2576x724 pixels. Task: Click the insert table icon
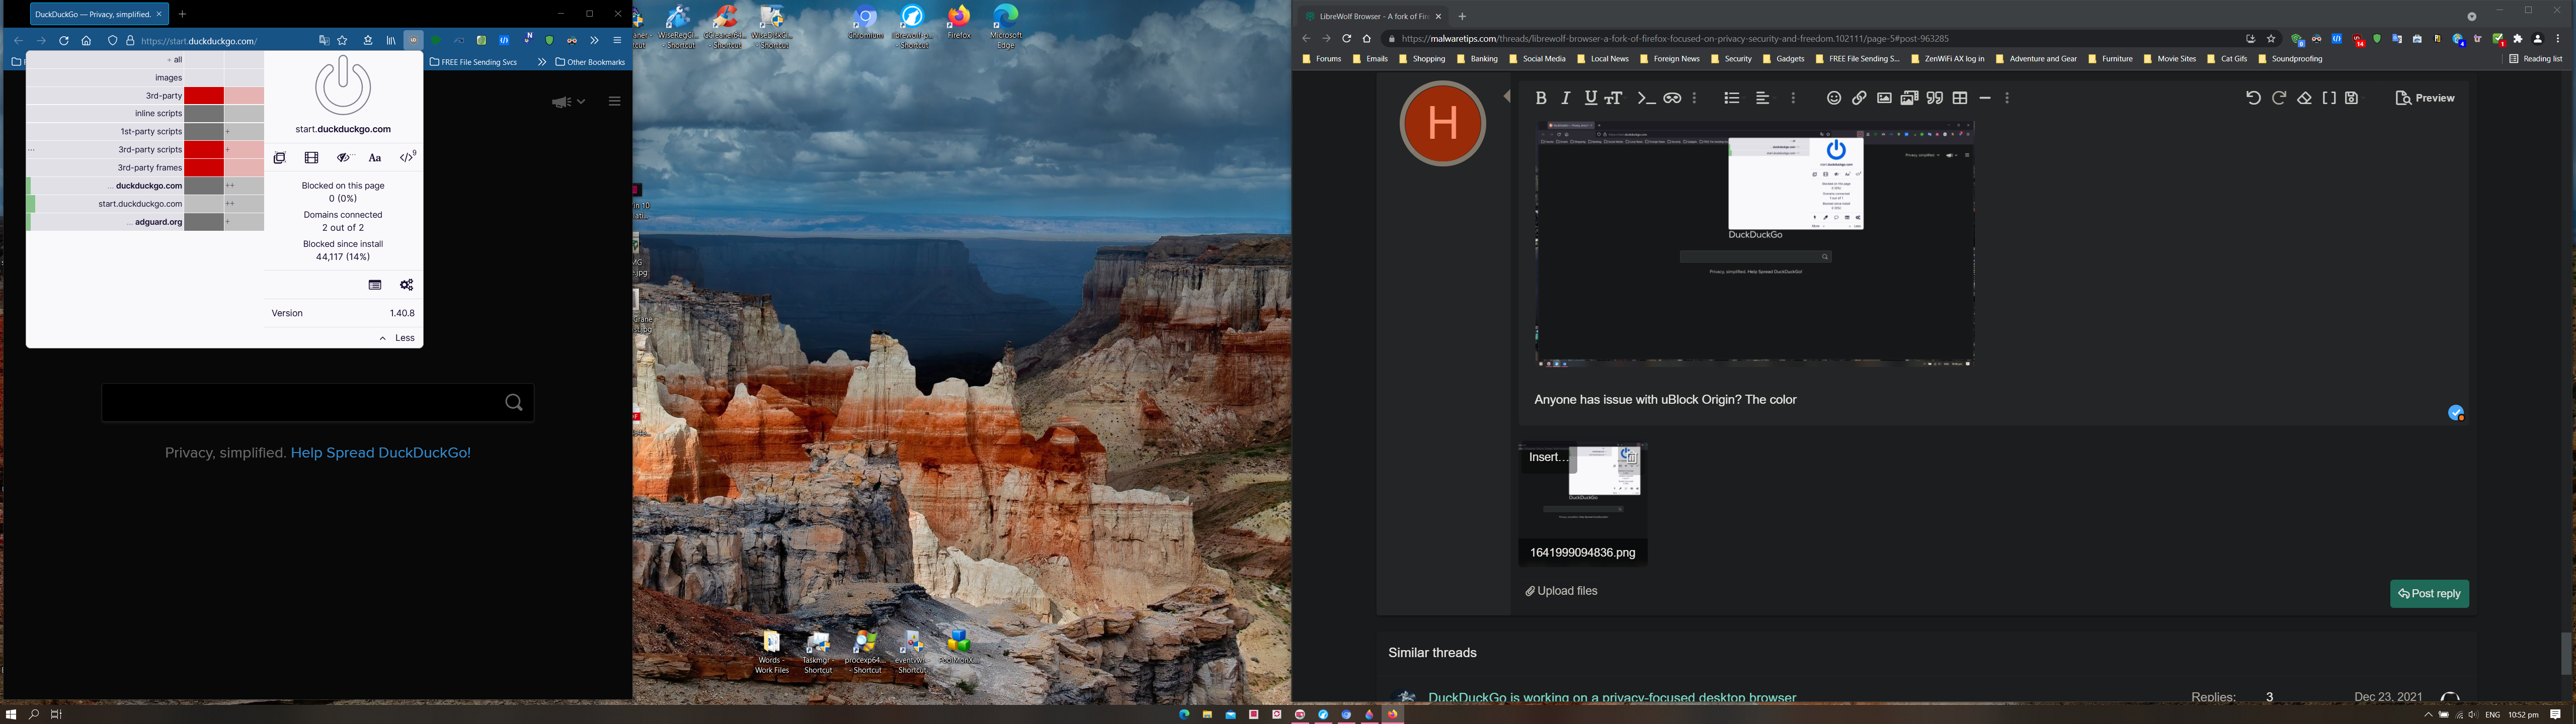tap(1960, 98)
